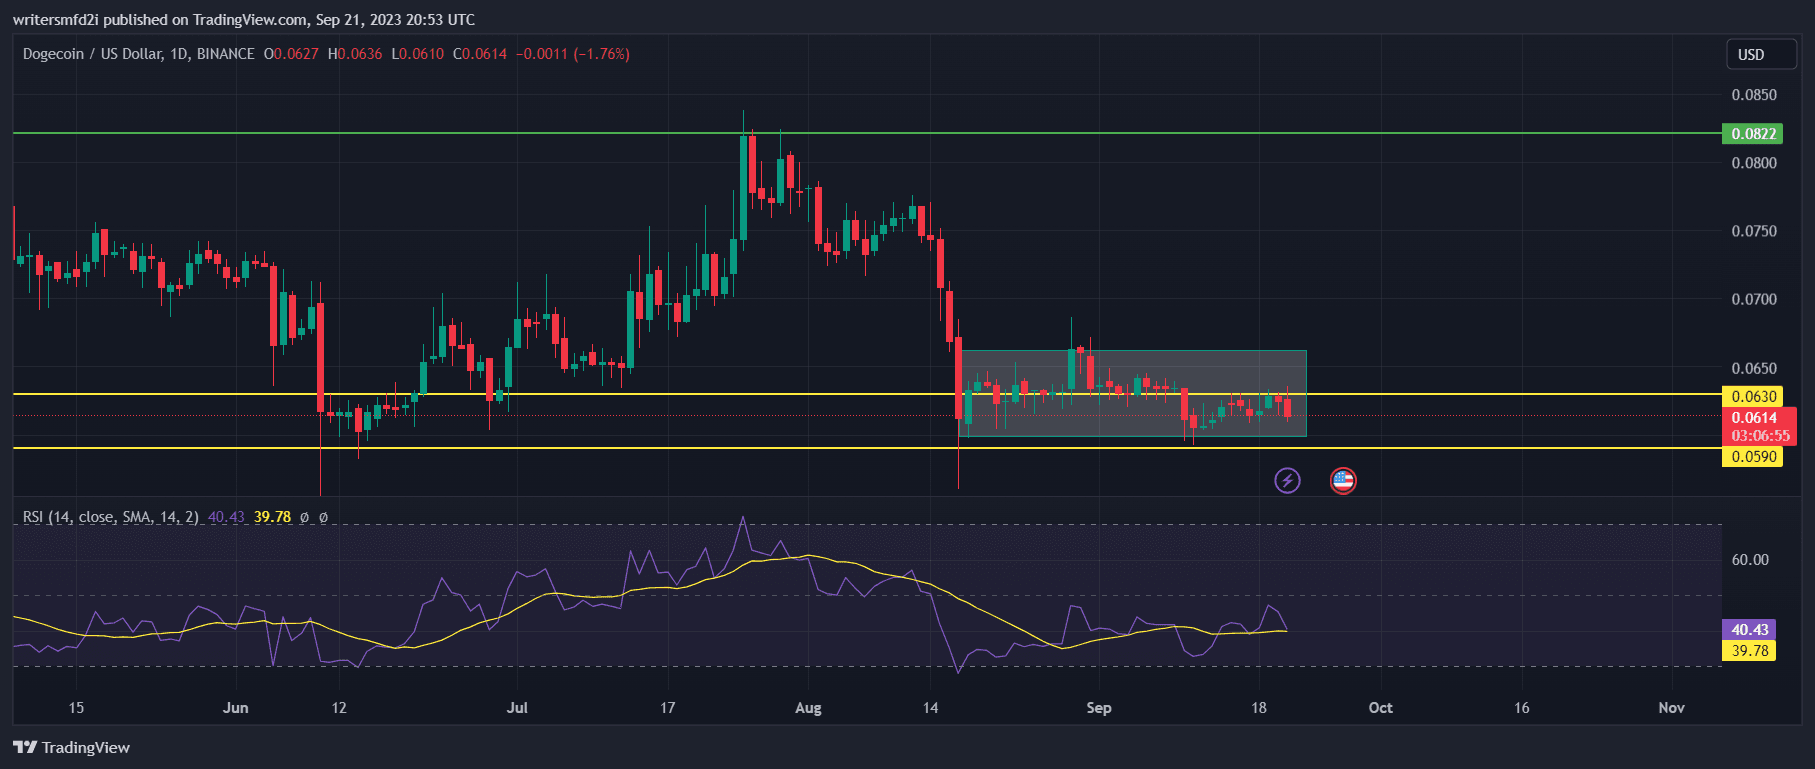Click the 0.0750 price axis label
This screenshot has width=1815, height=769.
[x=1754, y=231]
